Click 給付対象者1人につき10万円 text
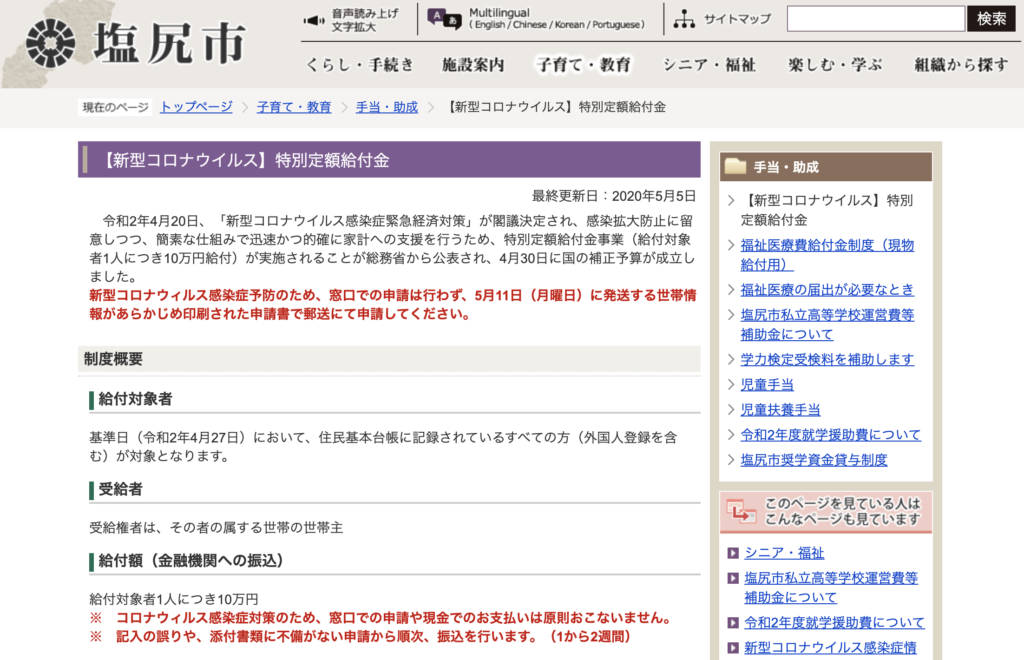Image resolution: width=1024 pixels, height=660 pixels. click(174, 599)
